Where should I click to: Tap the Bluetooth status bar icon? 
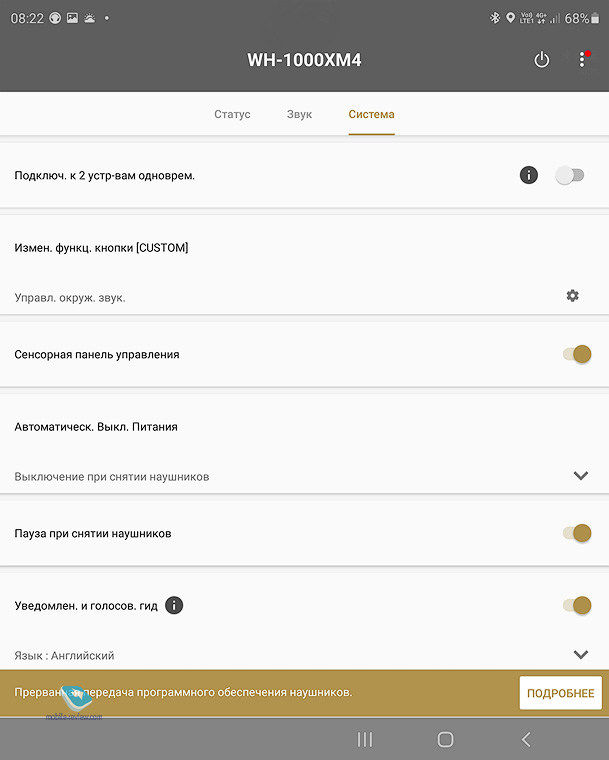click(495, 18)
